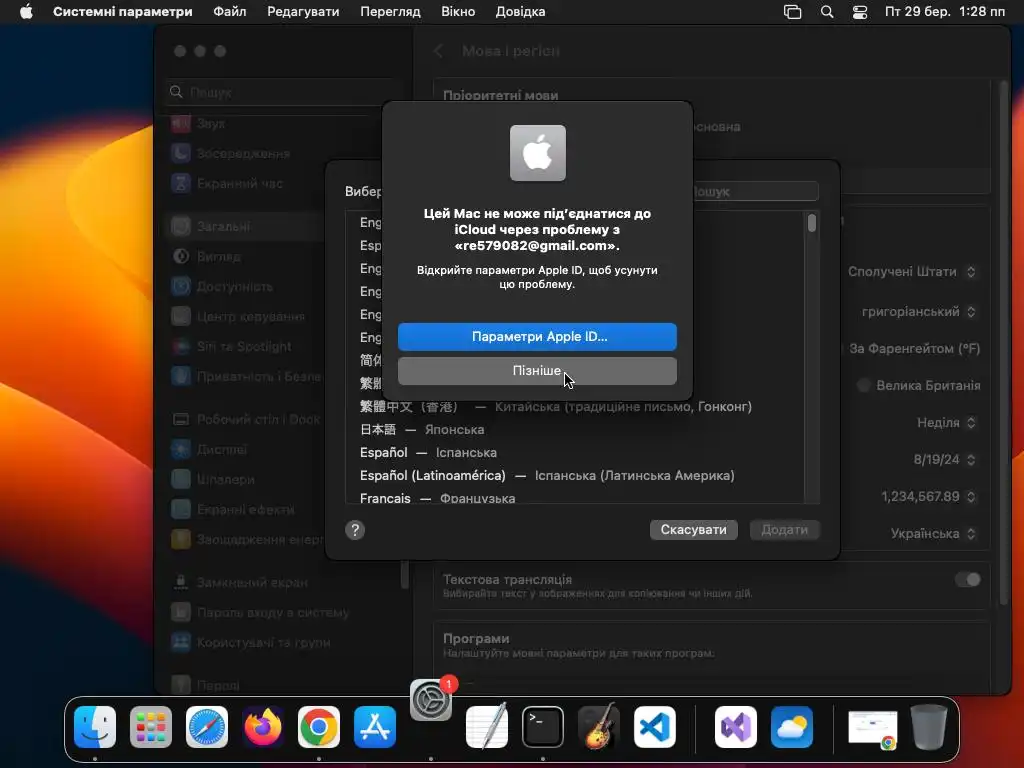Open the Системні параметри menu
The width and height of the screenshot is (1024, 768).
(x=123, y=12)
